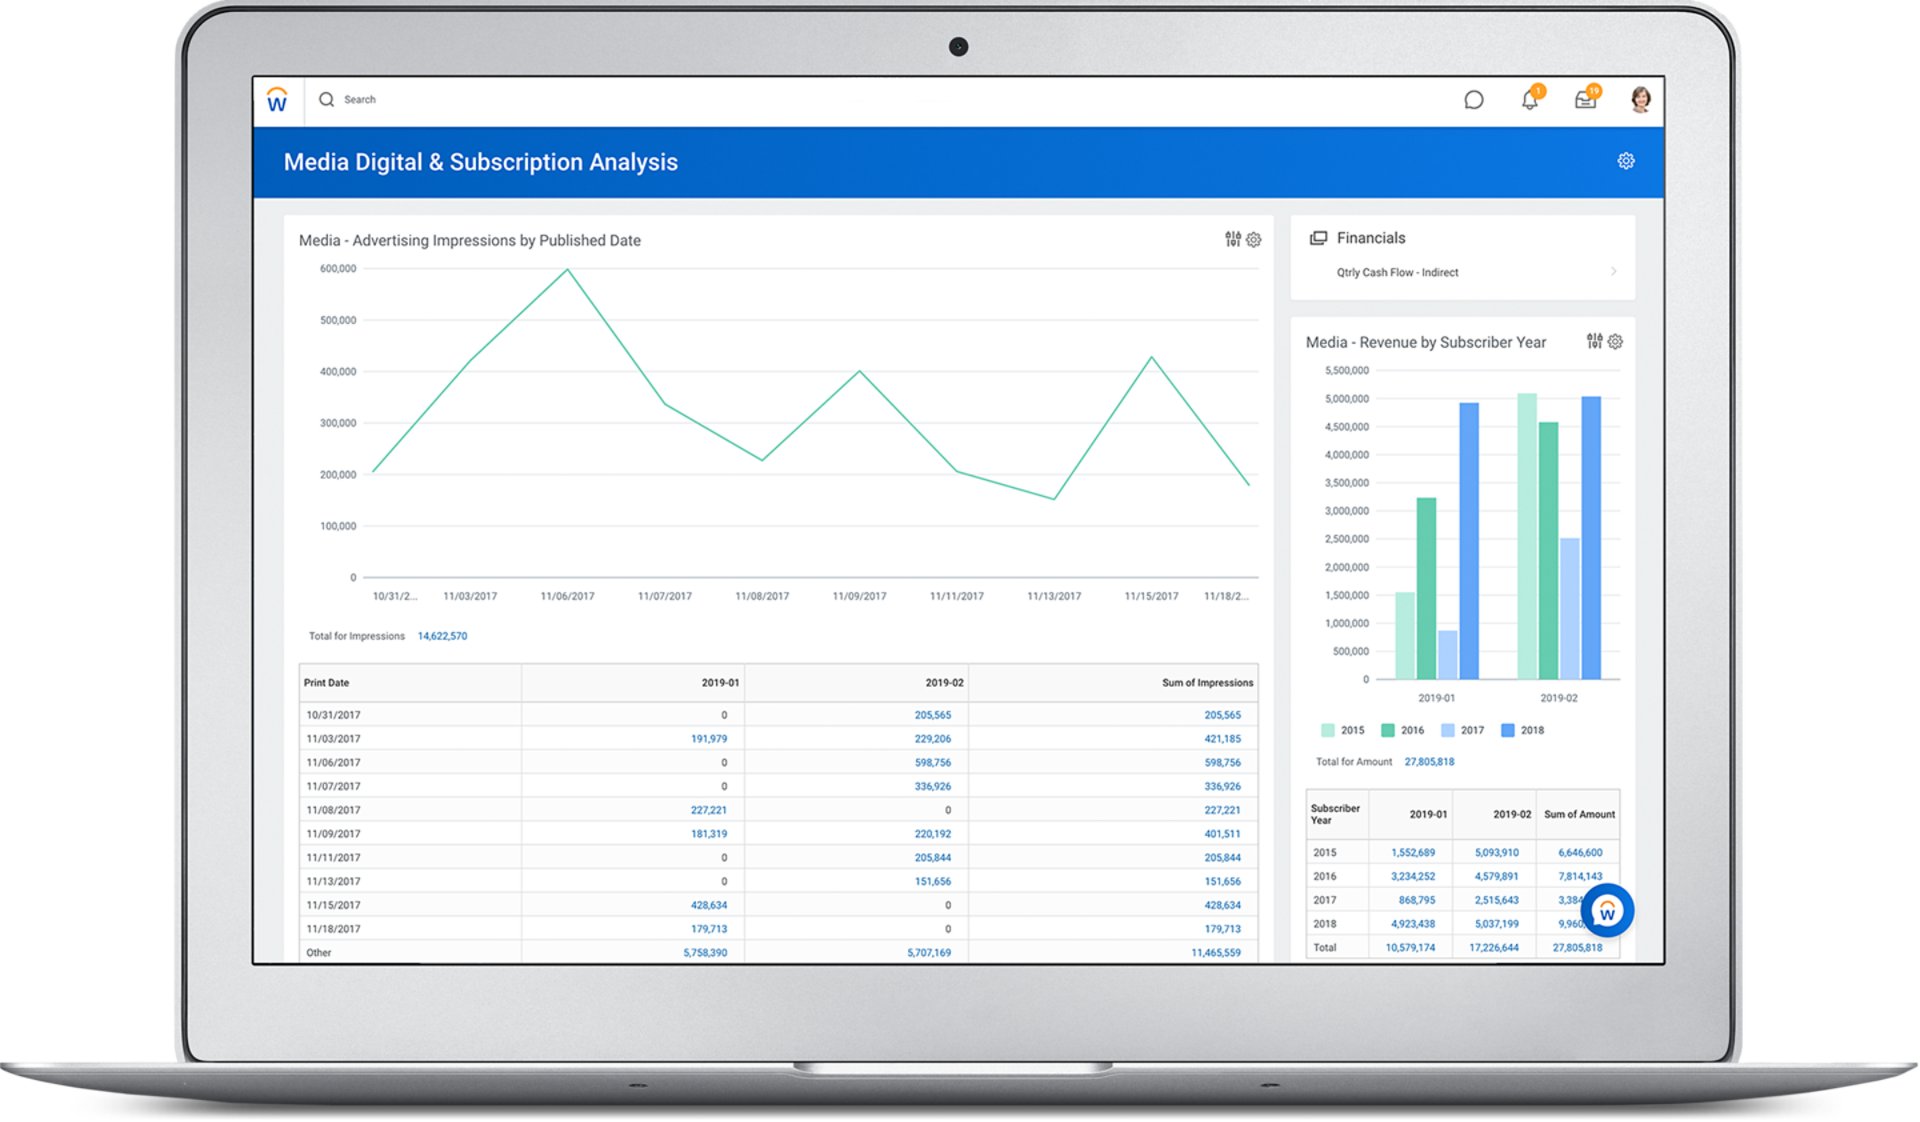Image resolution: width=1920 pixels, height=1122 pixels.
Task: Click the Financials panel icon
Action: click(x=1316, y=237)
